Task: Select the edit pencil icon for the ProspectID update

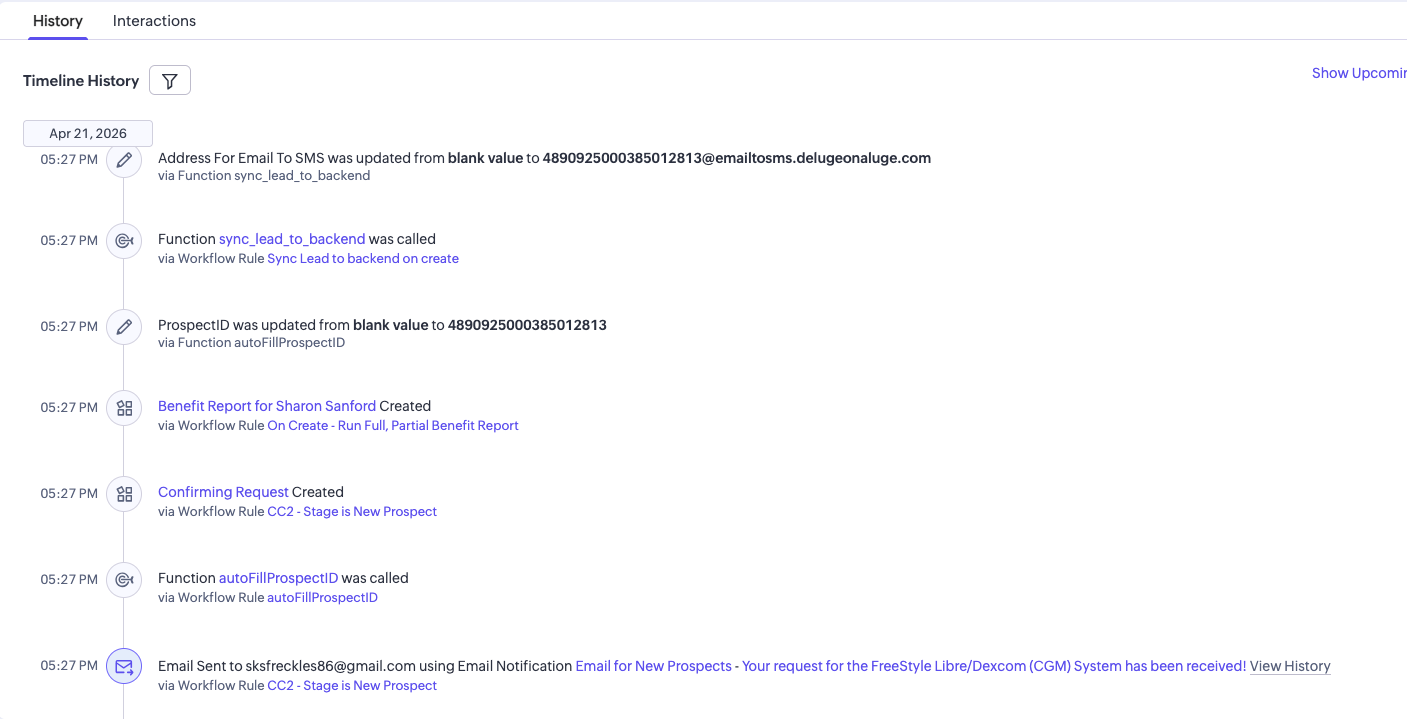Action: click(x=123, y=326)
